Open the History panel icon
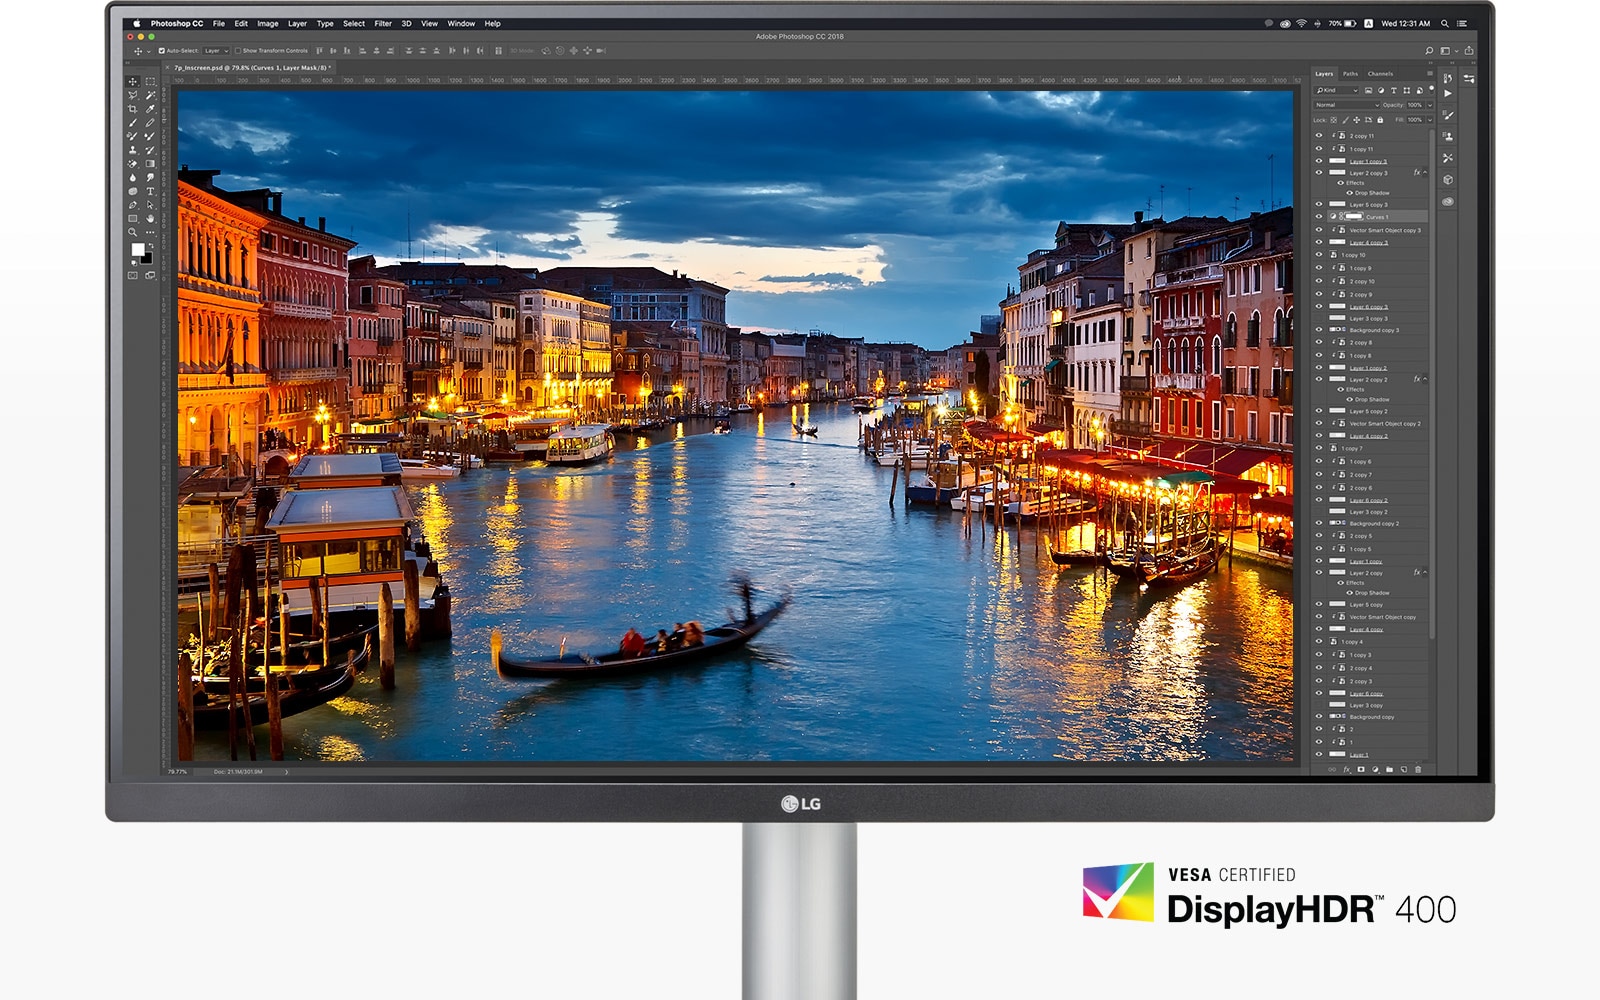 click(1447, 78)
